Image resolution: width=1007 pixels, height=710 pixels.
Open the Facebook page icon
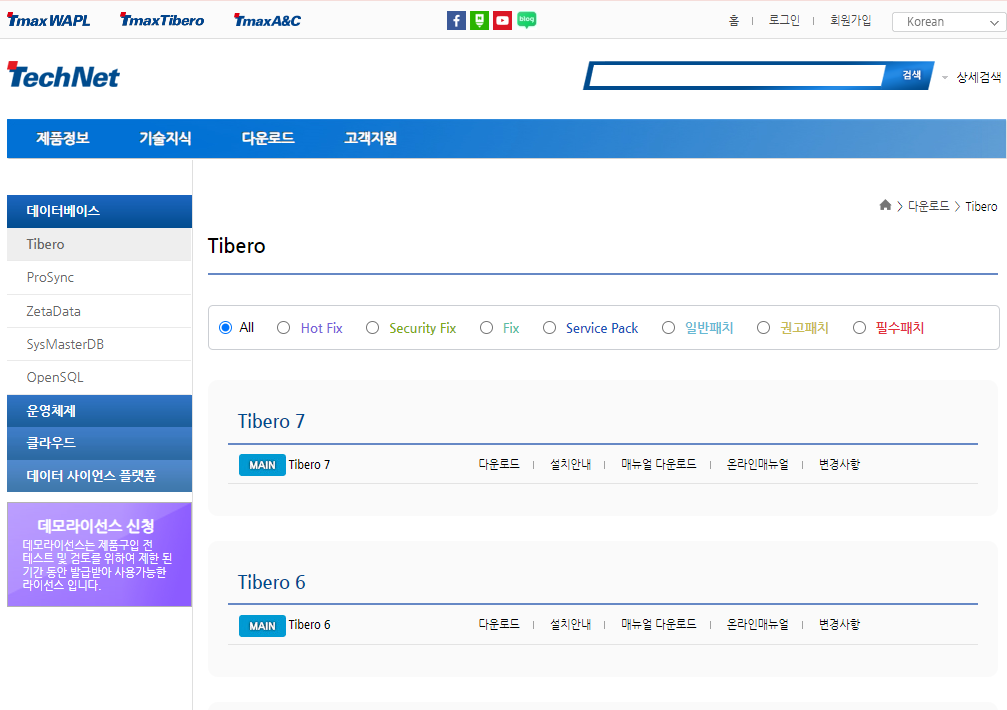456,20
